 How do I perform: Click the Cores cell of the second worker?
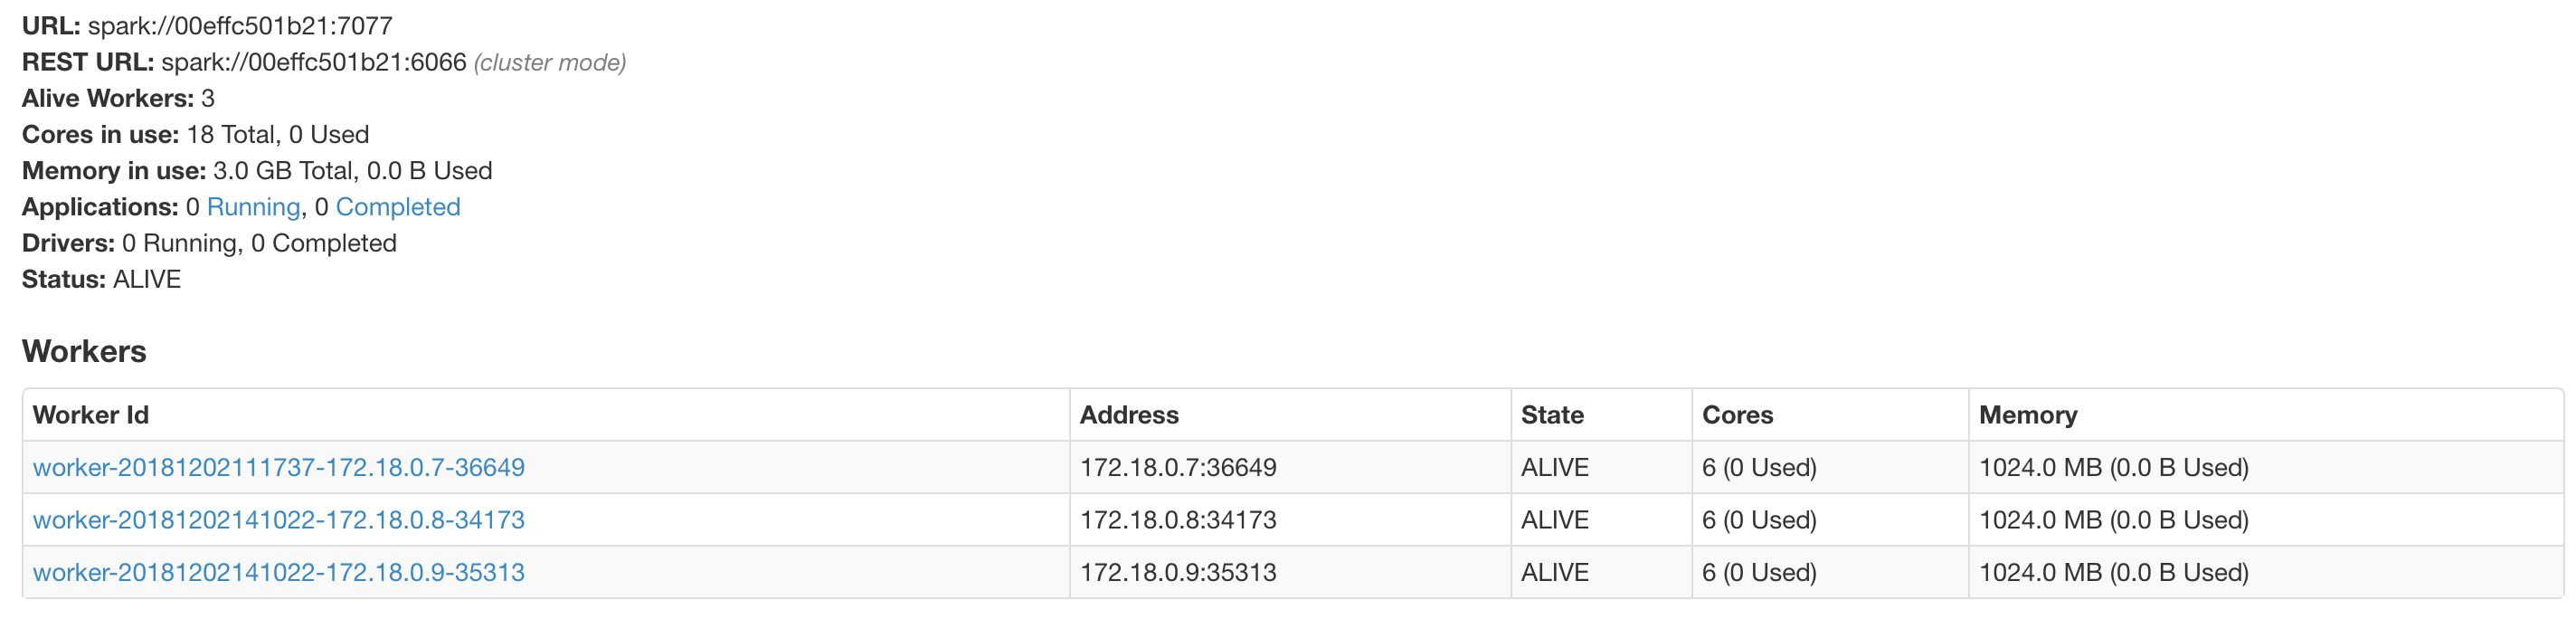pyautogui.click(x=1759, y=520)
